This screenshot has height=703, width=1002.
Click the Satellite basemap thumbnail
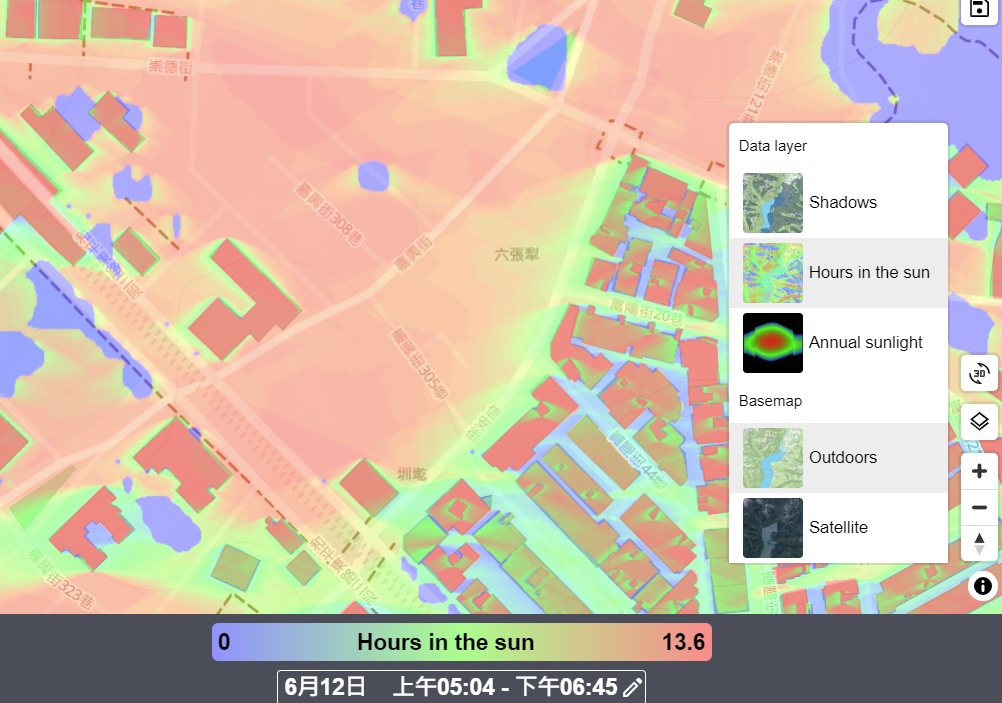(773, 528)
